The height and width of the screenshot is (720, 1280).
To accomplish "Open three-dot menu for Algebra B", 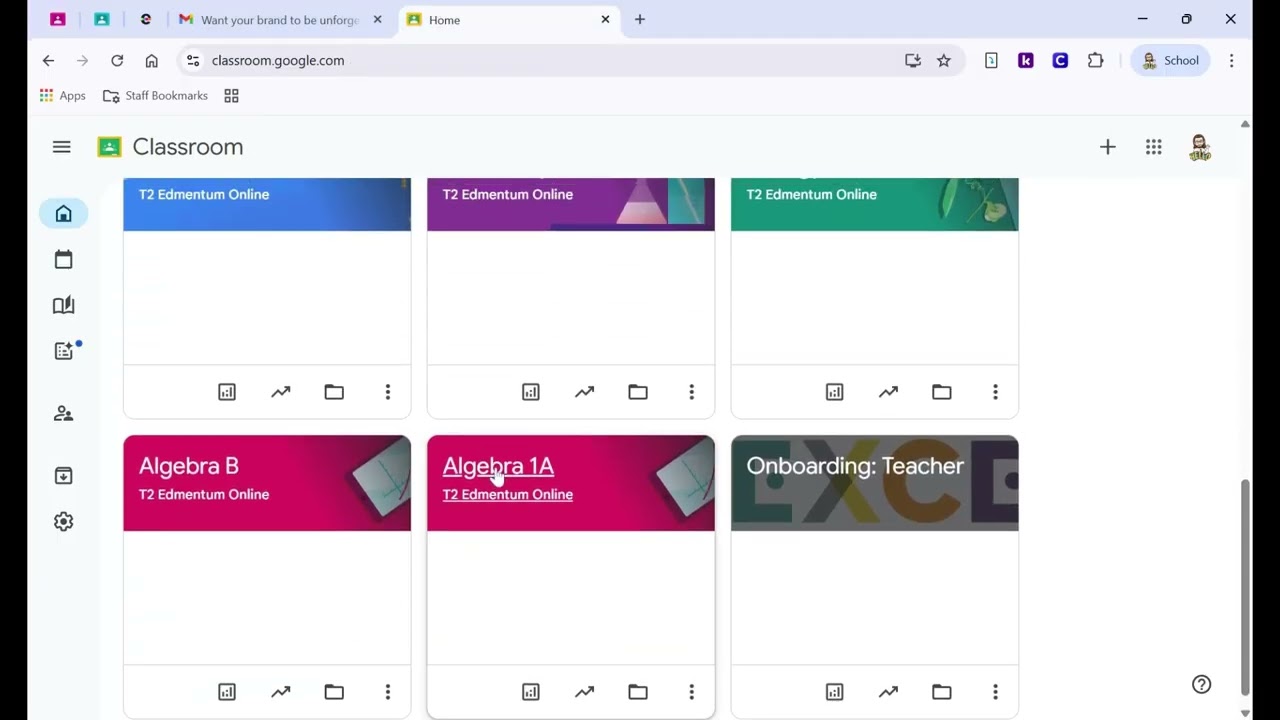I will tap(388, 692).
